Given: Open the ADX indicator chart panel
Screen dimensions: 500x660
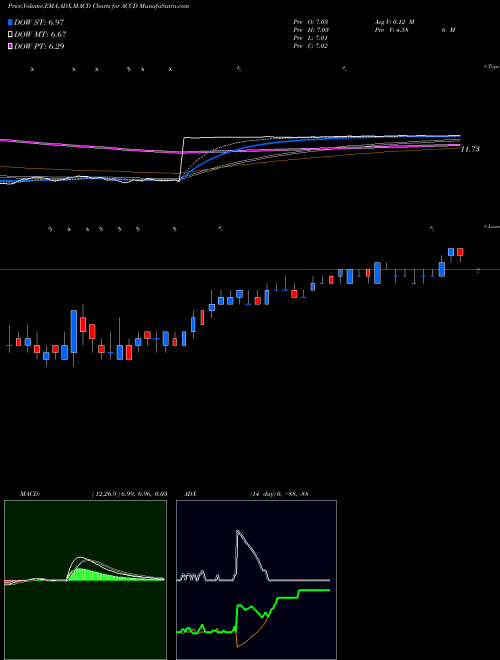Looking at the screenshot, I should (x=256, y=580).
